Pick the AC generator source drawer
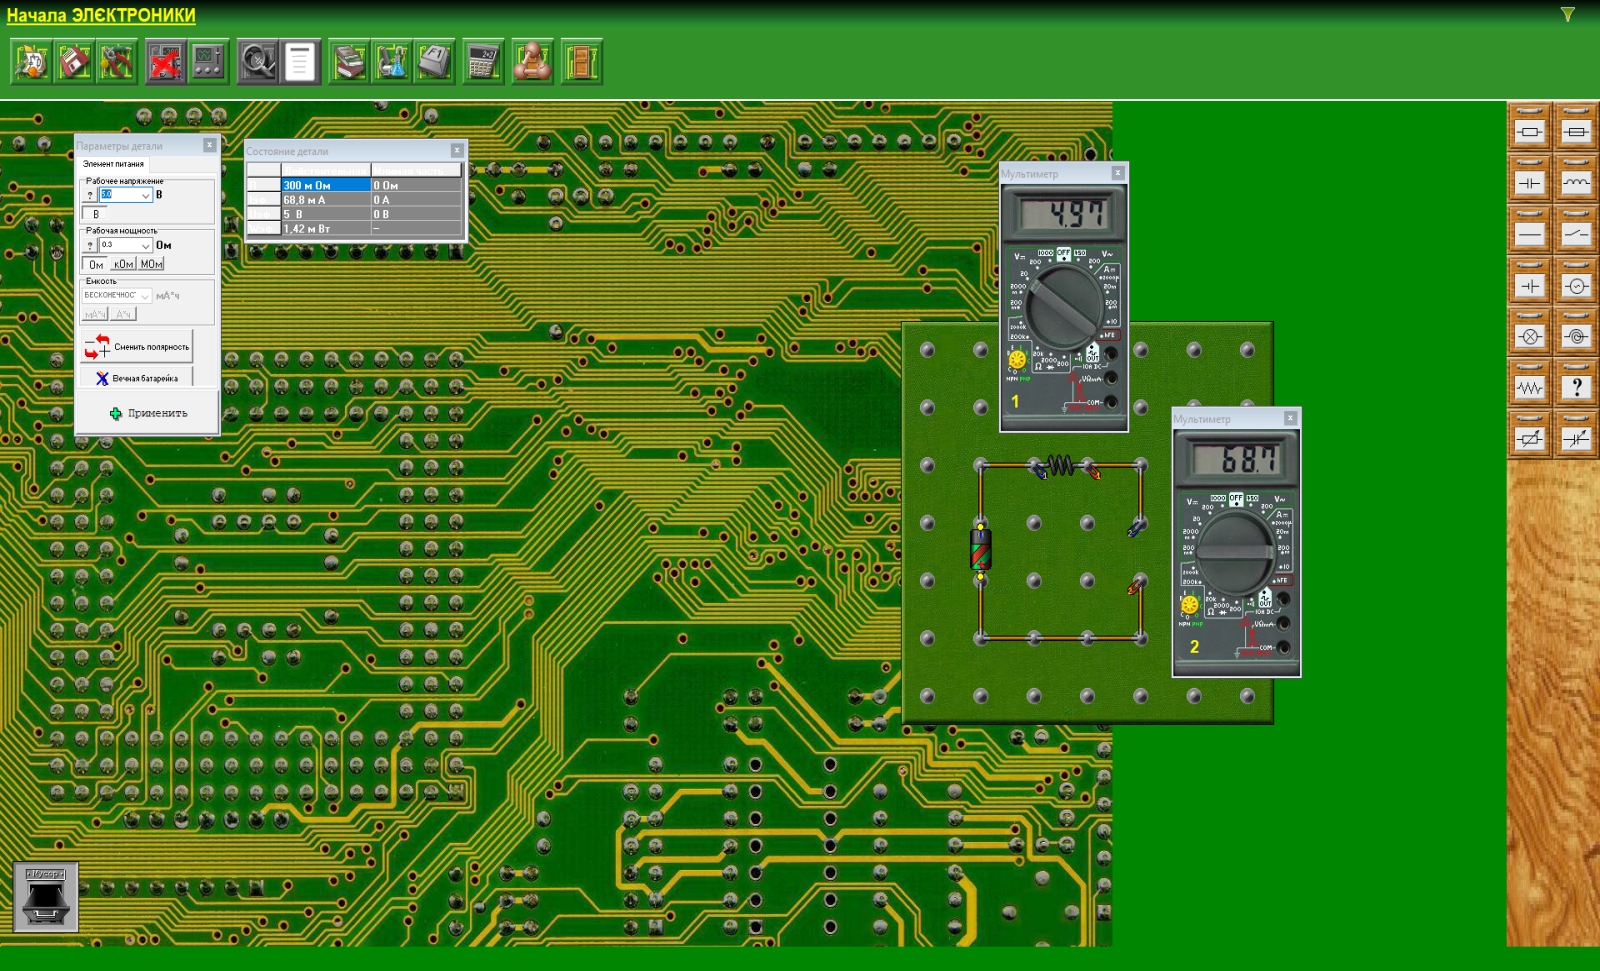Image resolution: width=1600 pixels, height=971 pixels. click(x=1576, y=282)
